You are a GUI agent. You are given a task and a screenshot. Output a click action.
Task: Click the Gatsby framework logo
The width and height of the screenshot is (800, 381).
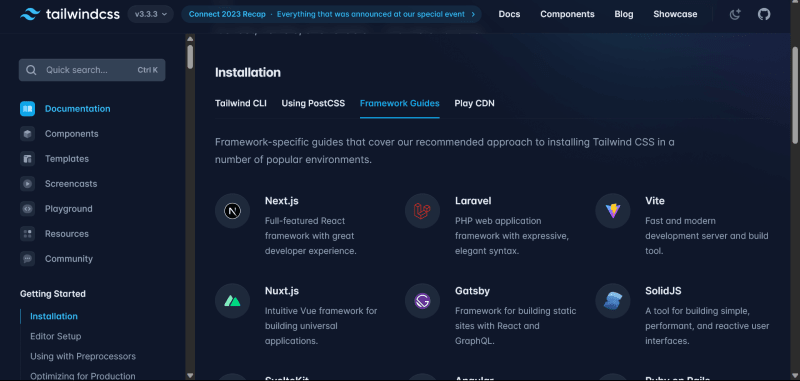pos(422,301)
